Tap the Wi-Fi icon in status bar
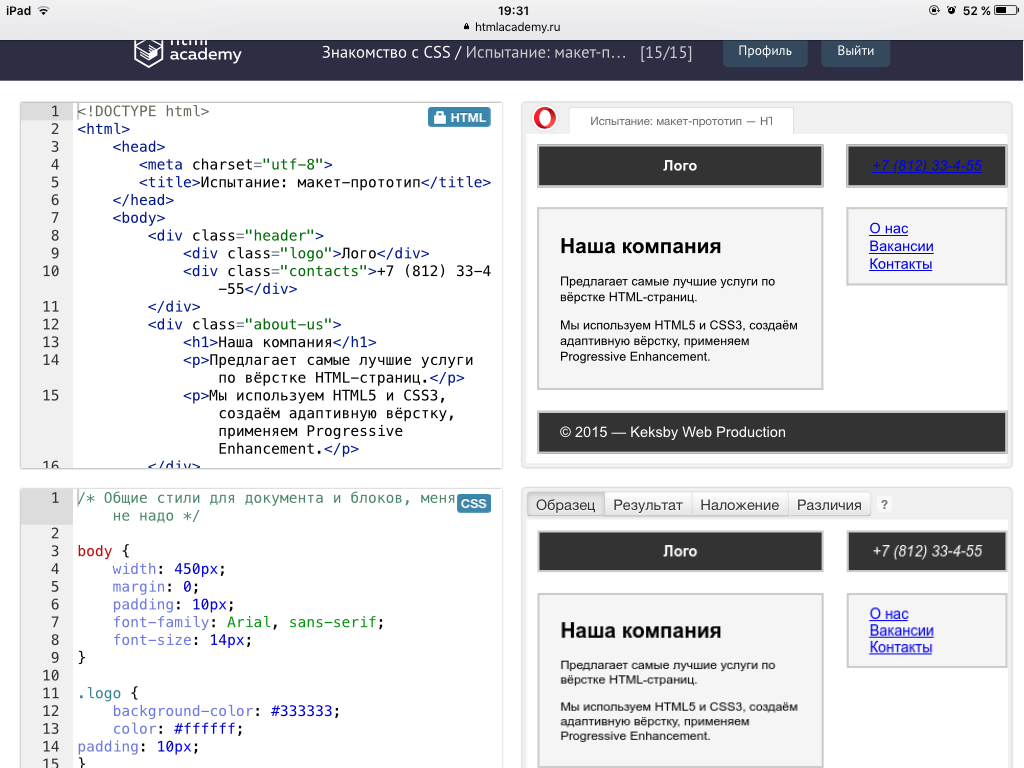The image size is (1024, 768). pos(44,10)
